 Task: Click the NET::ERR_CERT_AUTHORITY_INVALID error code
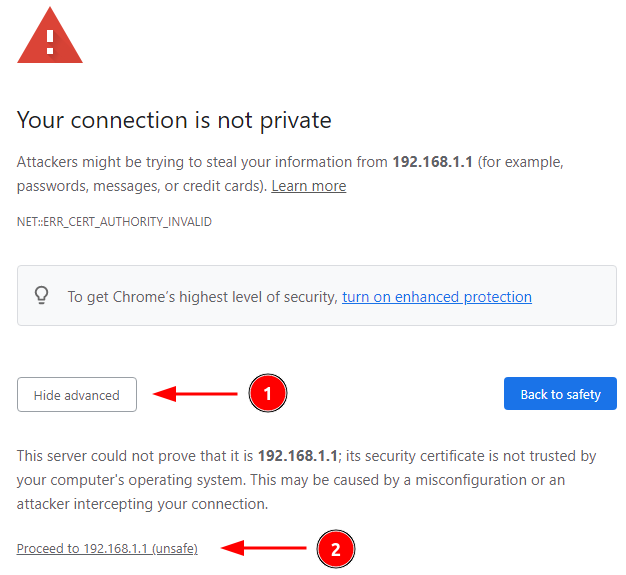[x=114, y=221]
